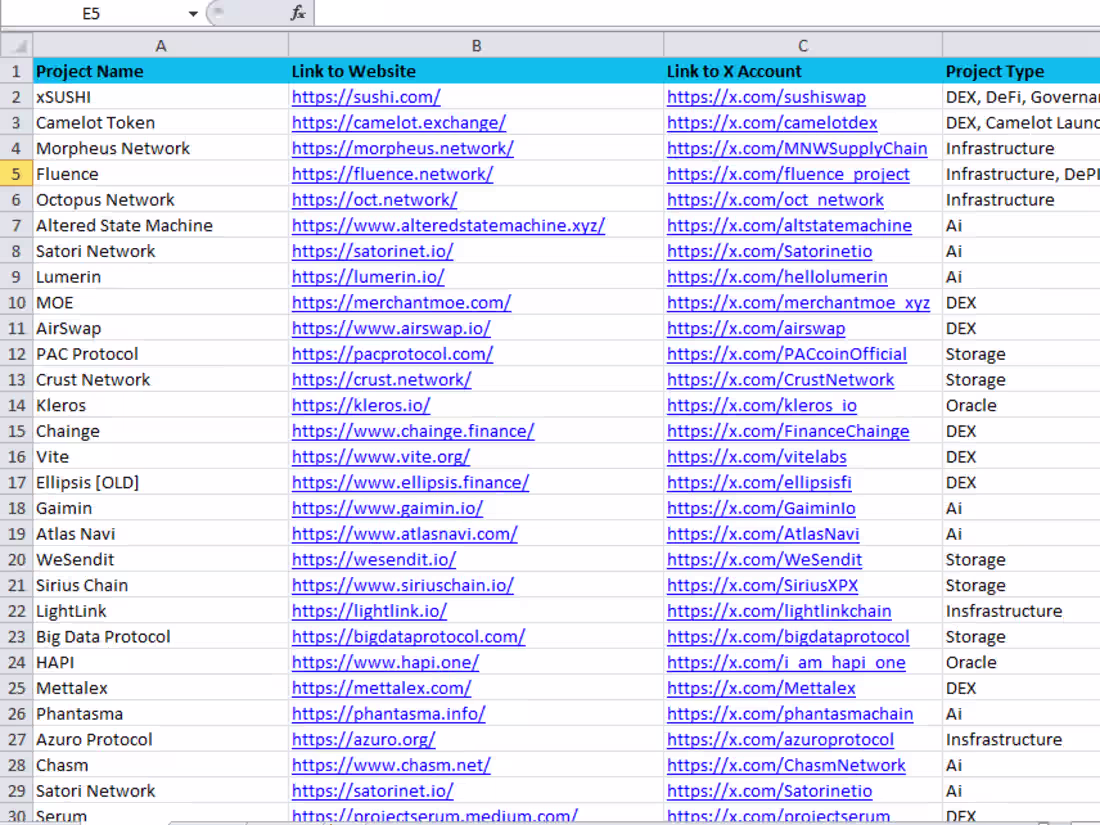Click the Name Box showing E5
Image resolution: width=1100 pixels, height=825 pixels.
(91, 13)
